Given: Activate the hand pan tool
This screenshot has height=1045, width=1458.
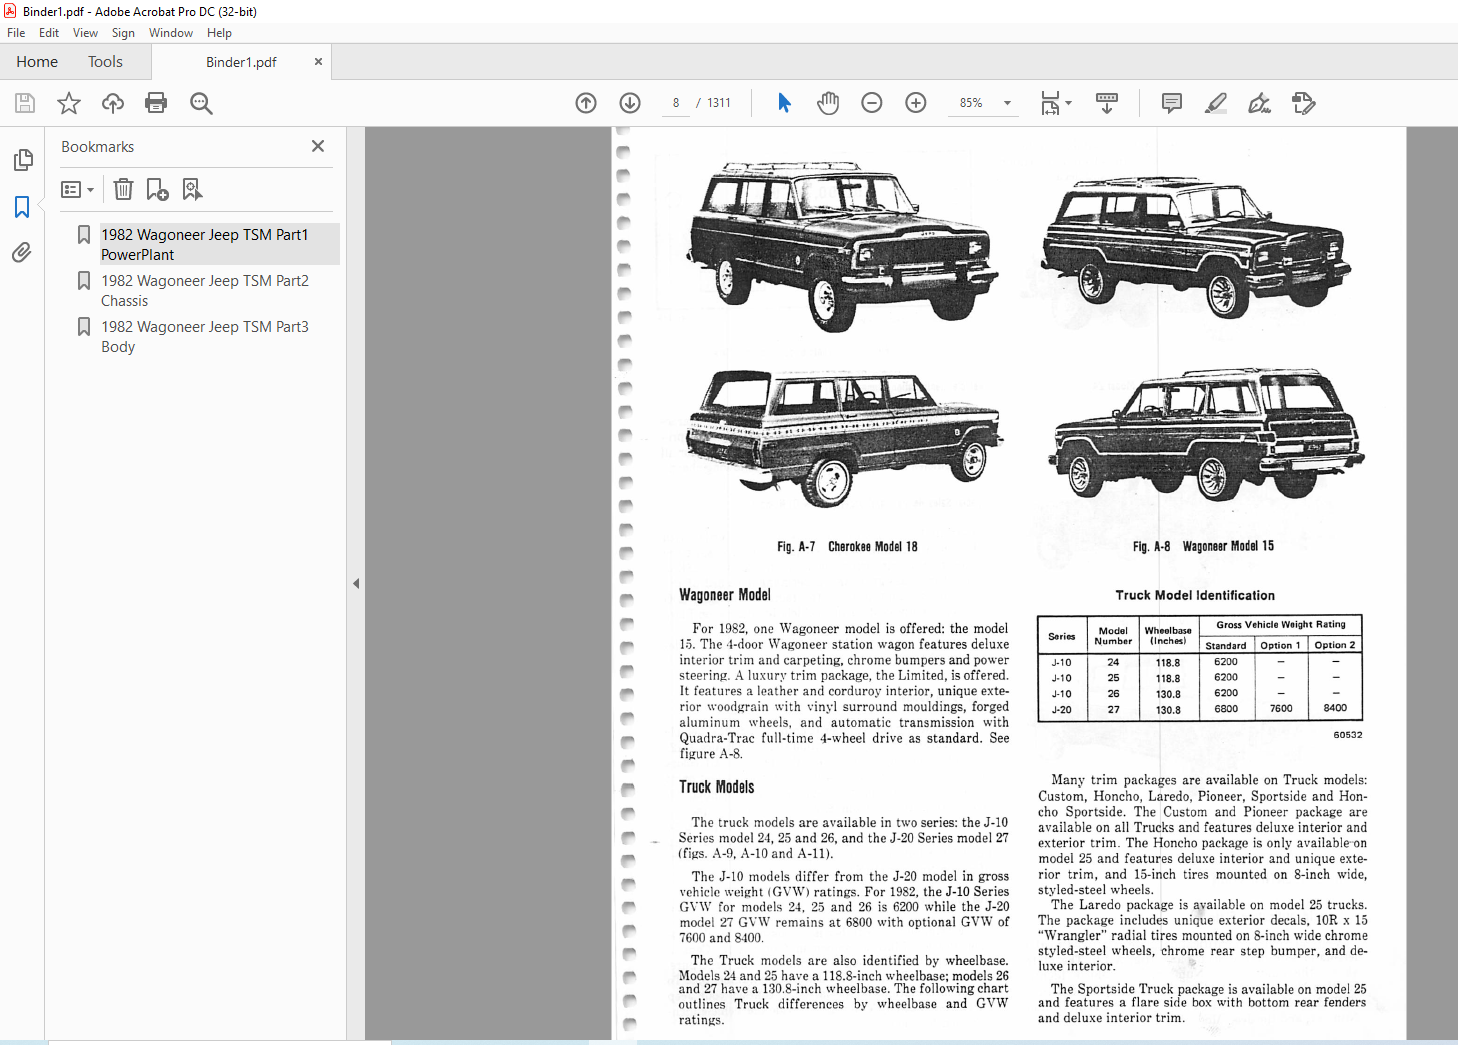Looking at the screenshot, I should pyautogui.click(x=828, y=103).
